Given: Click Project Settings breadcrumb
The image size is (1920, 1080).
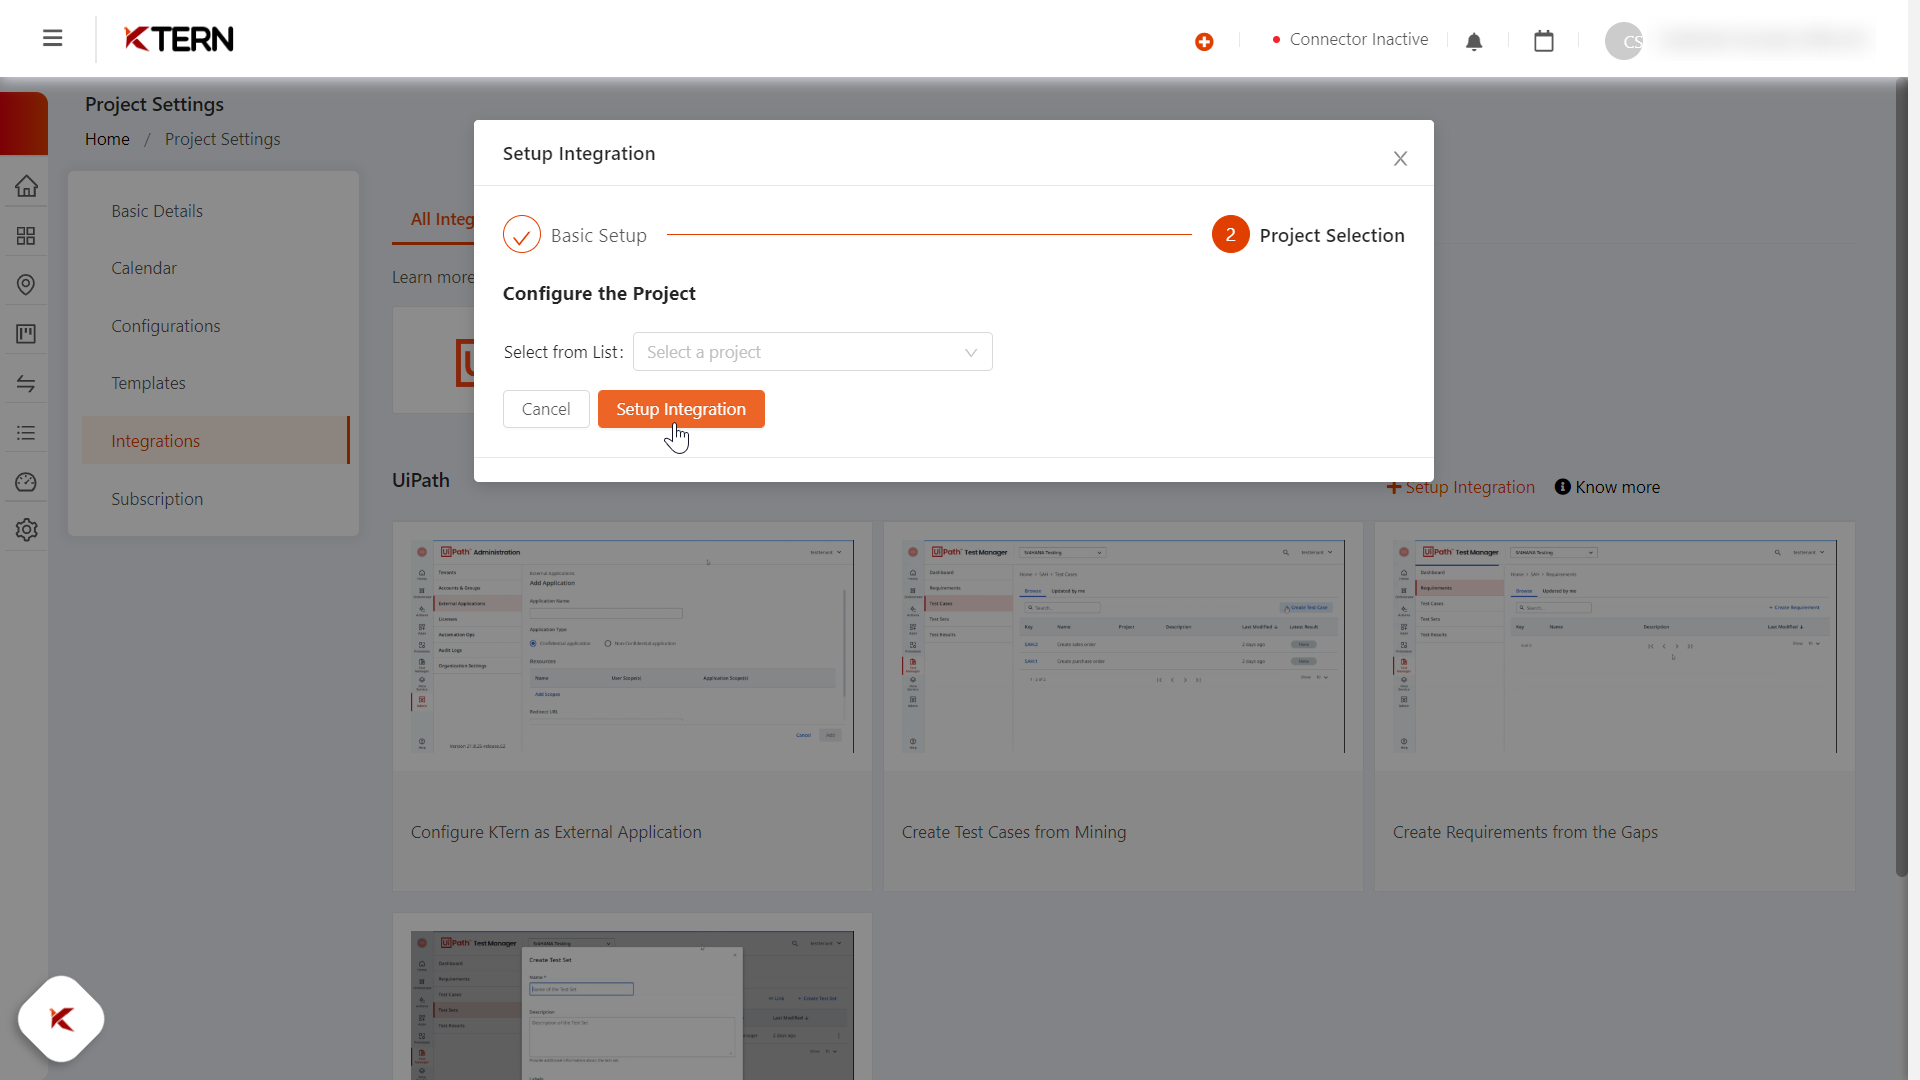Looking at the screenshot, I should click(x=222, y=139).
